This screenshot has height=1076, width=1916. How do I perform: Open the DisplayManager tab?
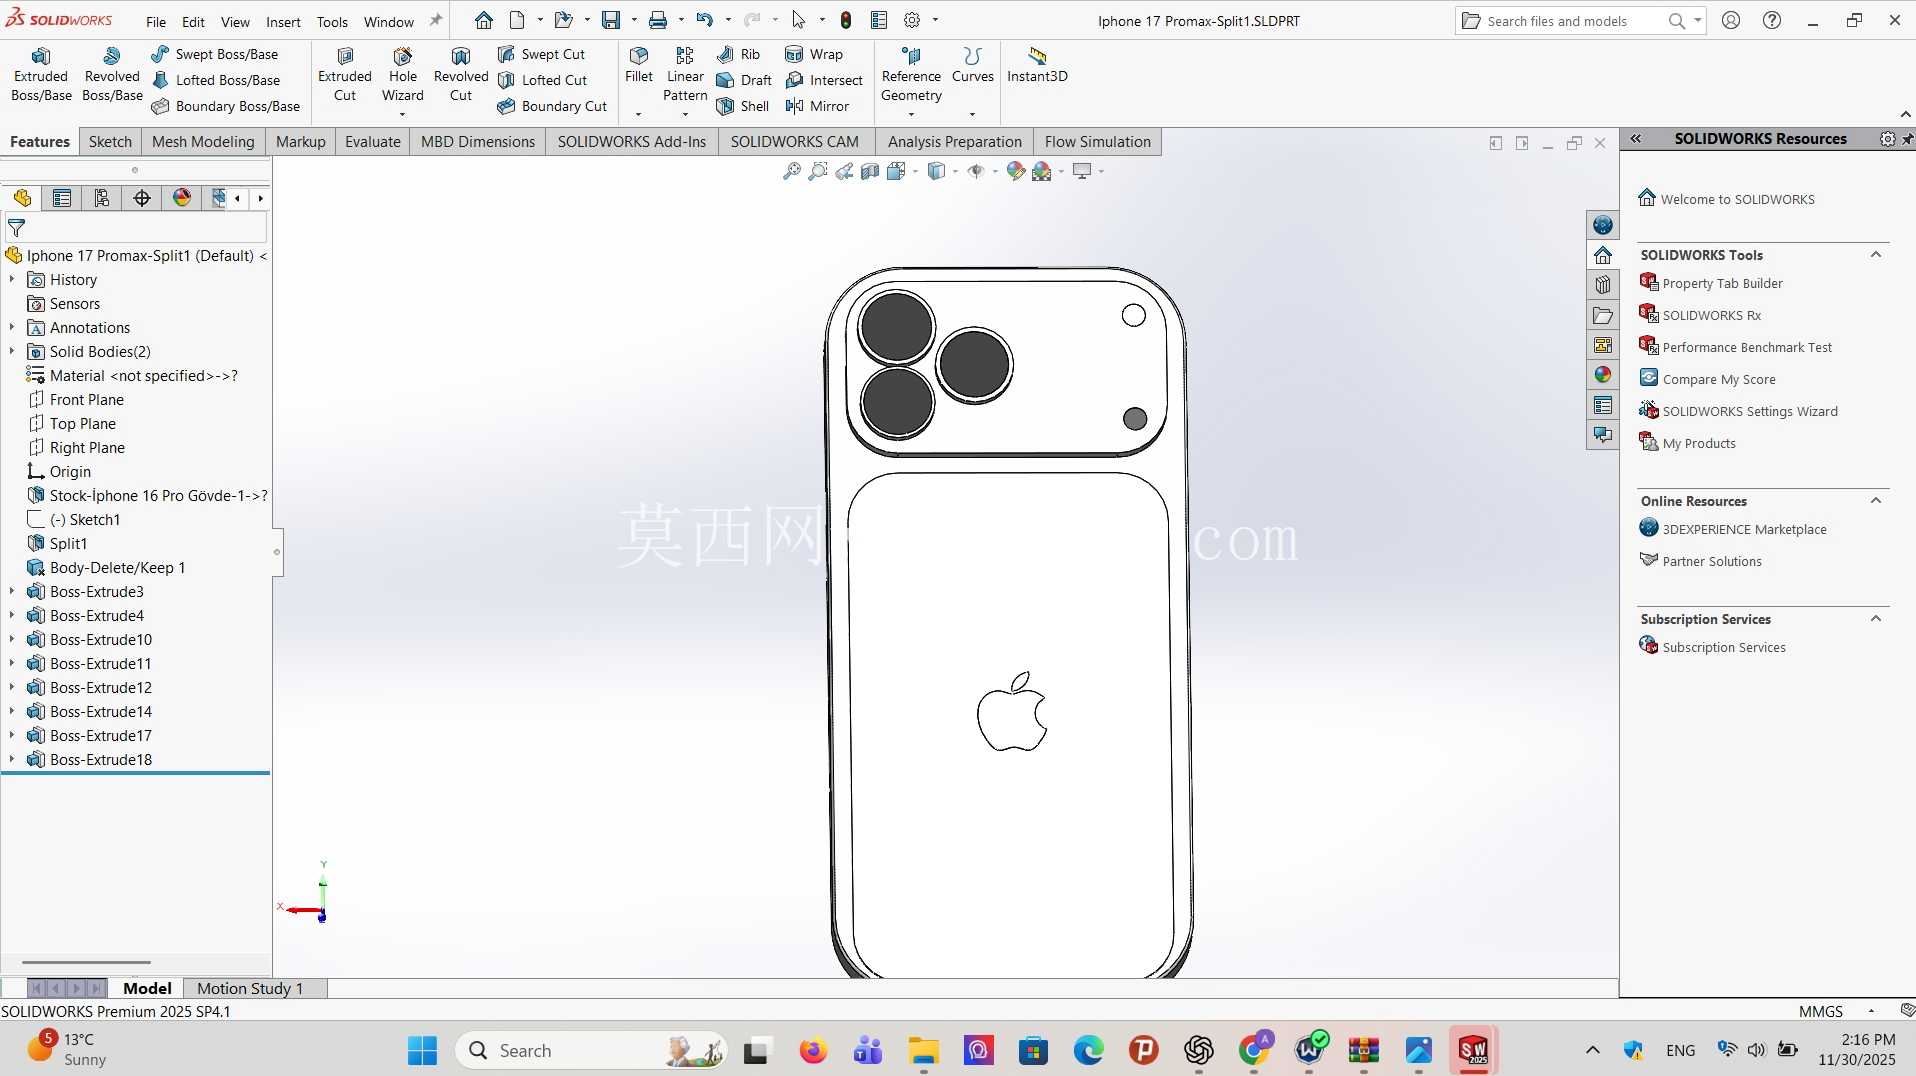(x=182, y=198)
